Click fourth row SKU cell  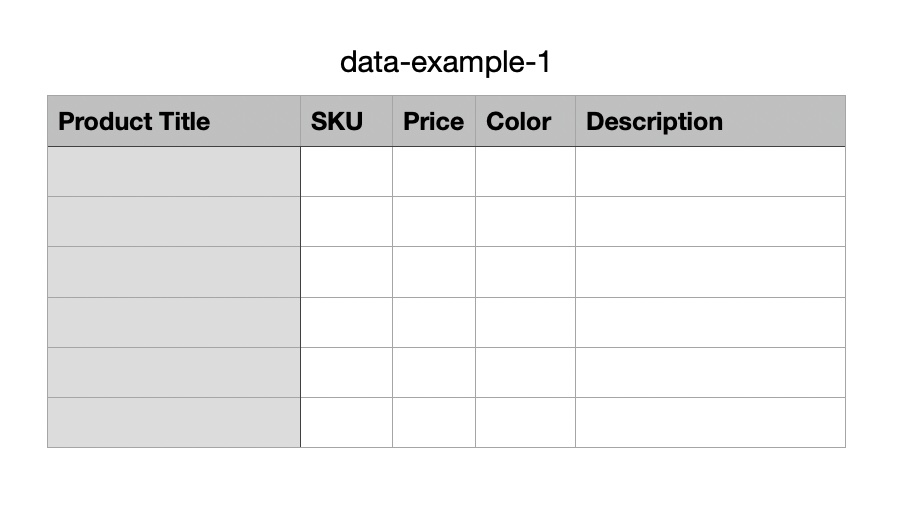point(346,322)
